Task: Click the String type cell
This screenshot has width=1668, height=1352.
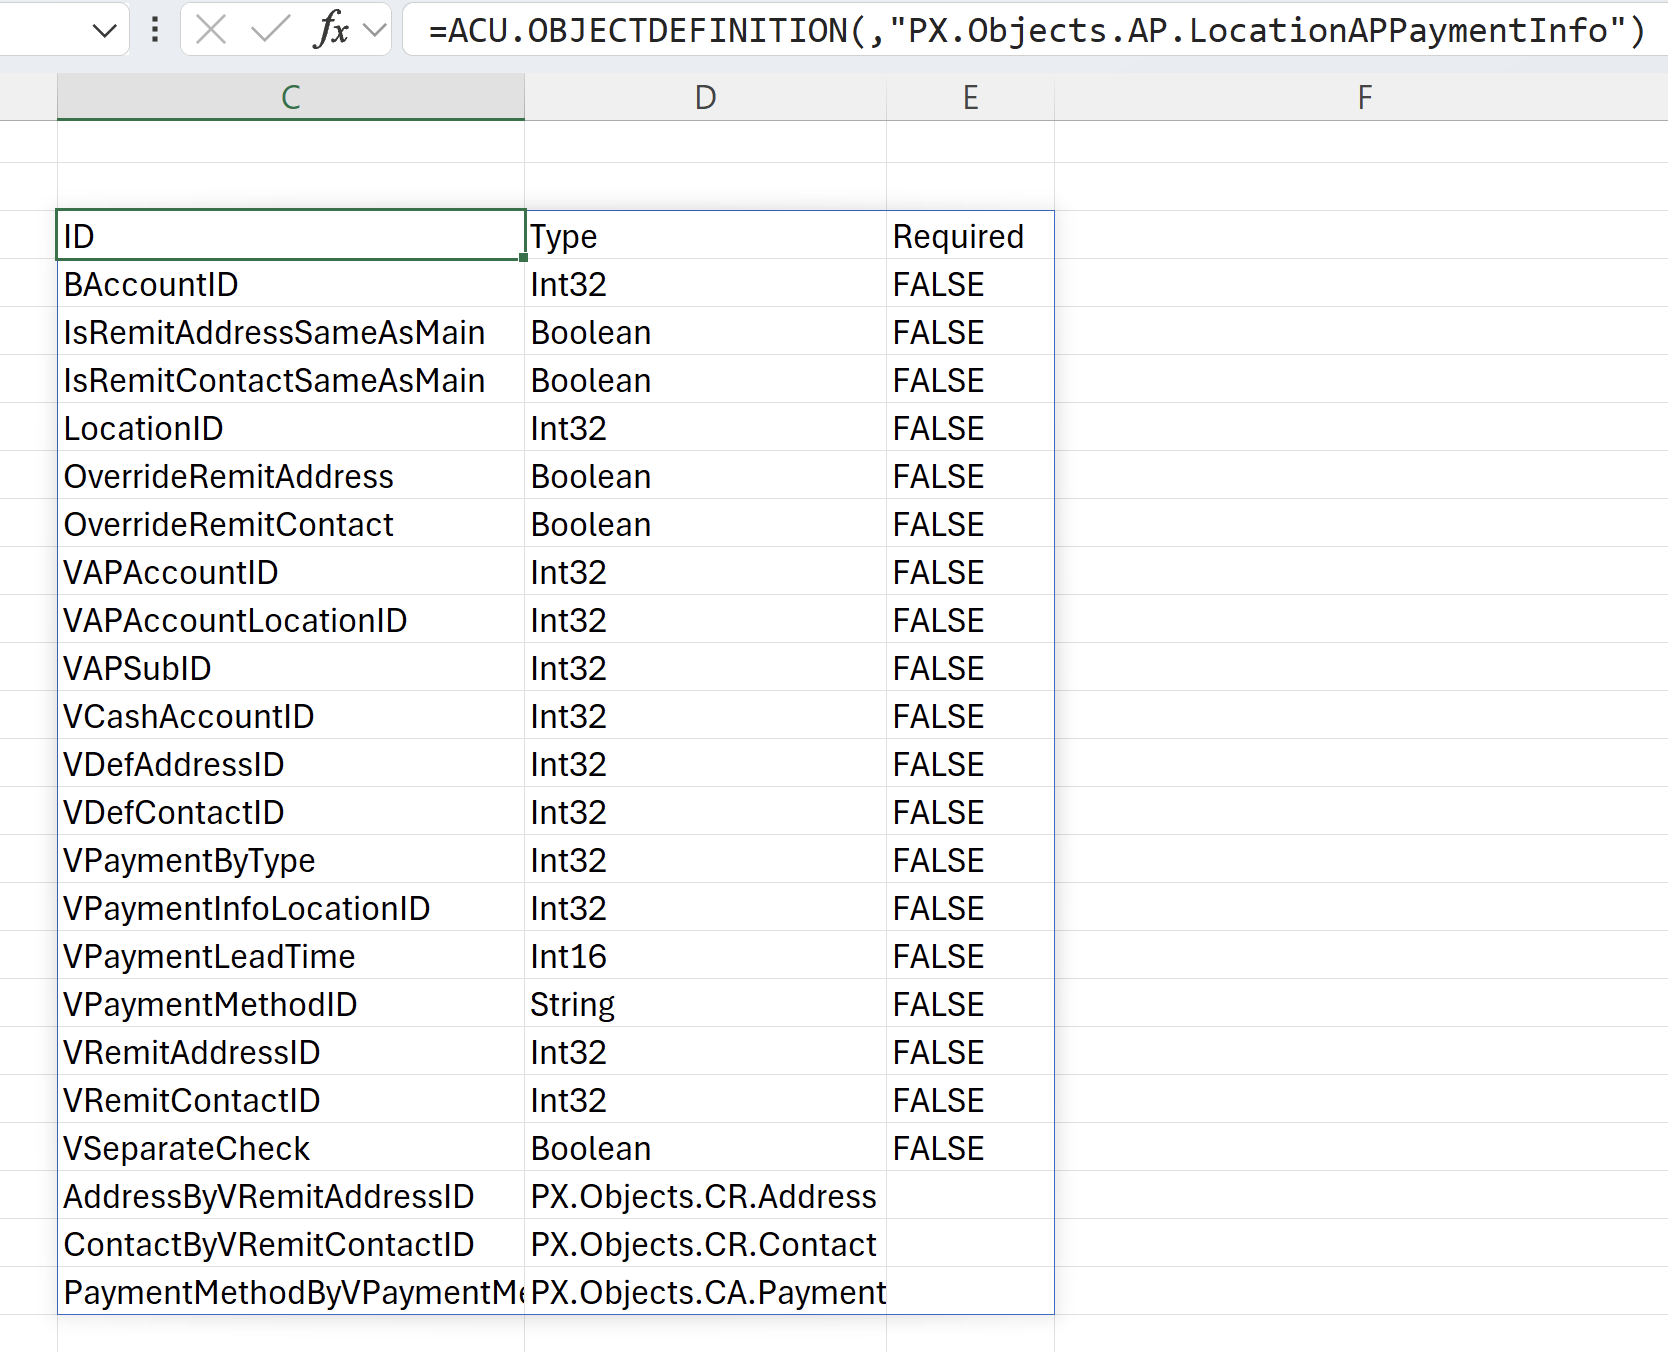Action: click(705, 1004)
